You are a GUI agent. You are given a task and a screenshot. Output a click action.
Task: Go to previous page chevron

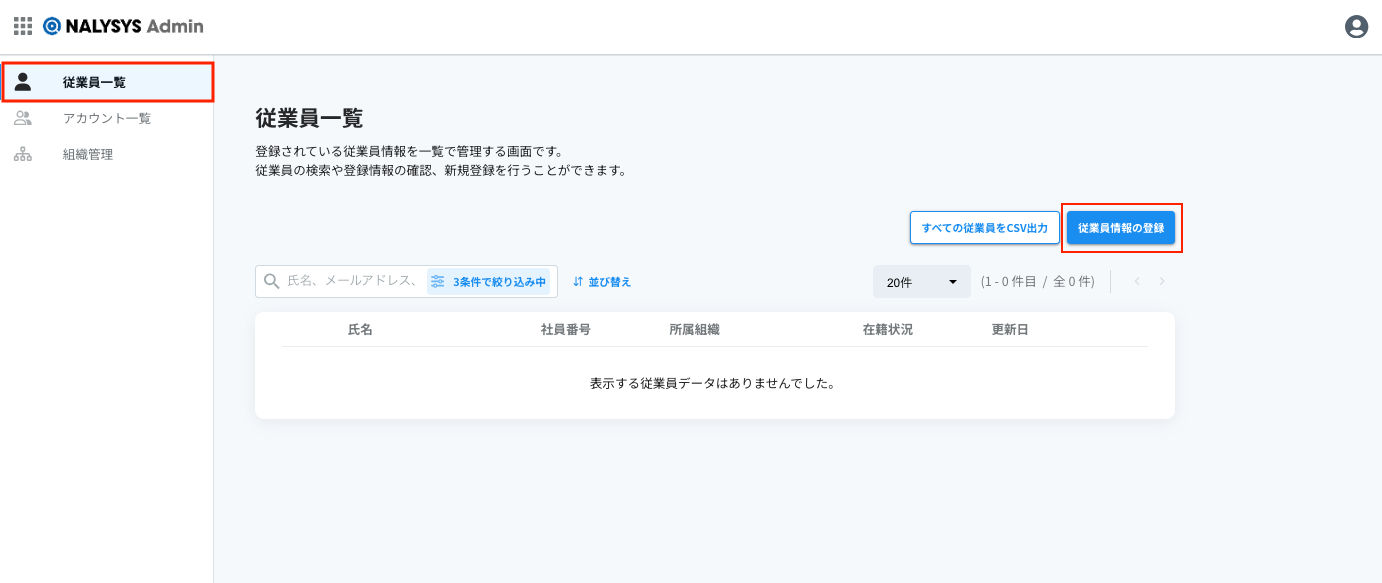pos(1137,282)
